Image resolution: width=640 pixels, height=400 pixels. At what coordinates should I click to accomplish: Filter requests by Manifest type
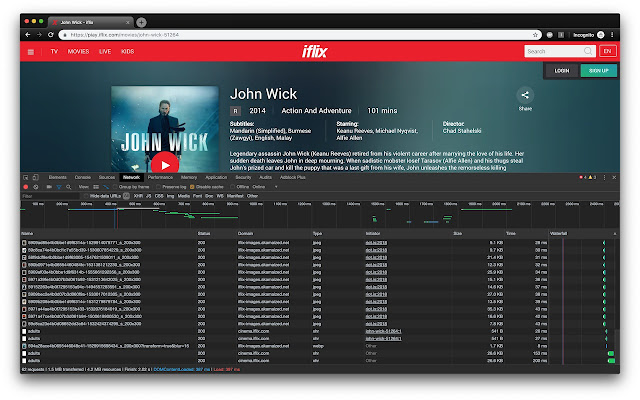(x=235, y=196)
